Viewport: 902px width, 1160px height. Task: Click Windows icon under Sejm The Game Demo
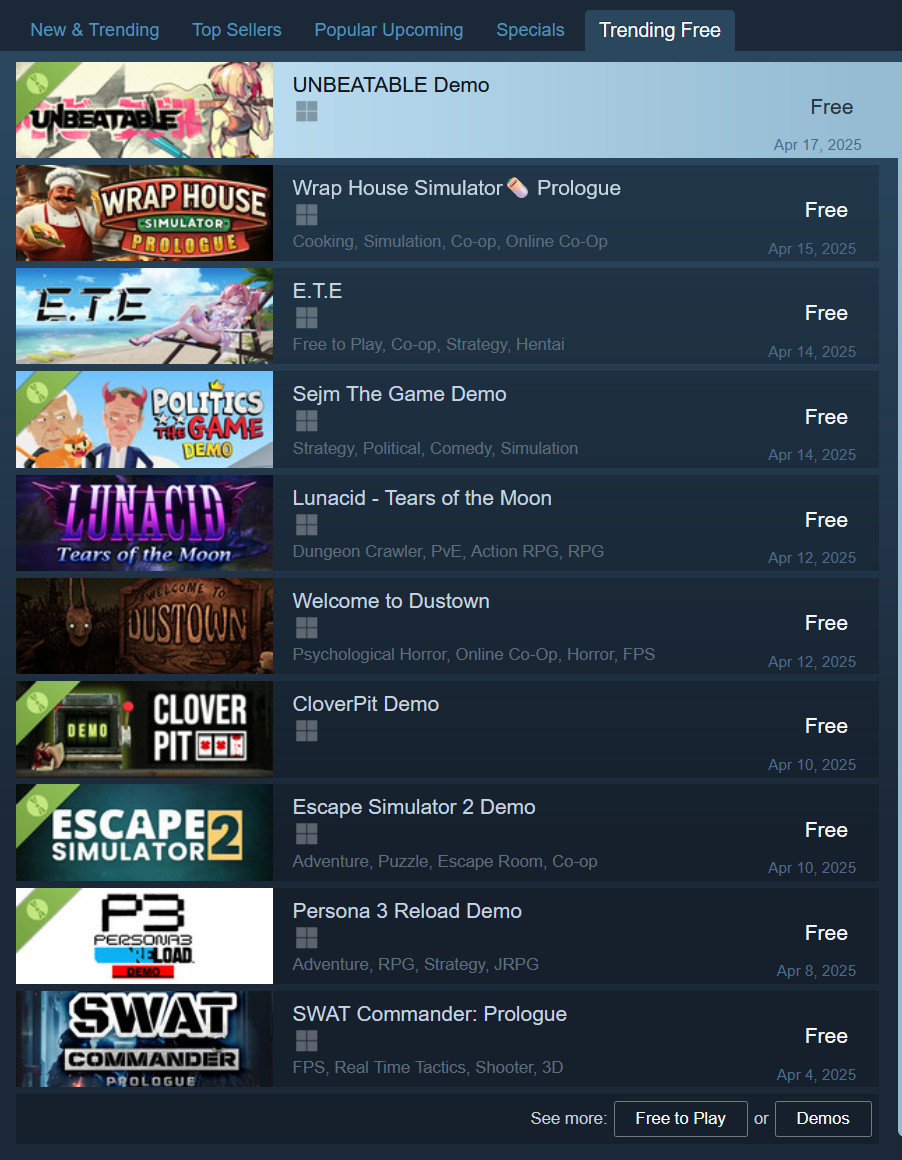pyautogui.click(x=306, y=421)
